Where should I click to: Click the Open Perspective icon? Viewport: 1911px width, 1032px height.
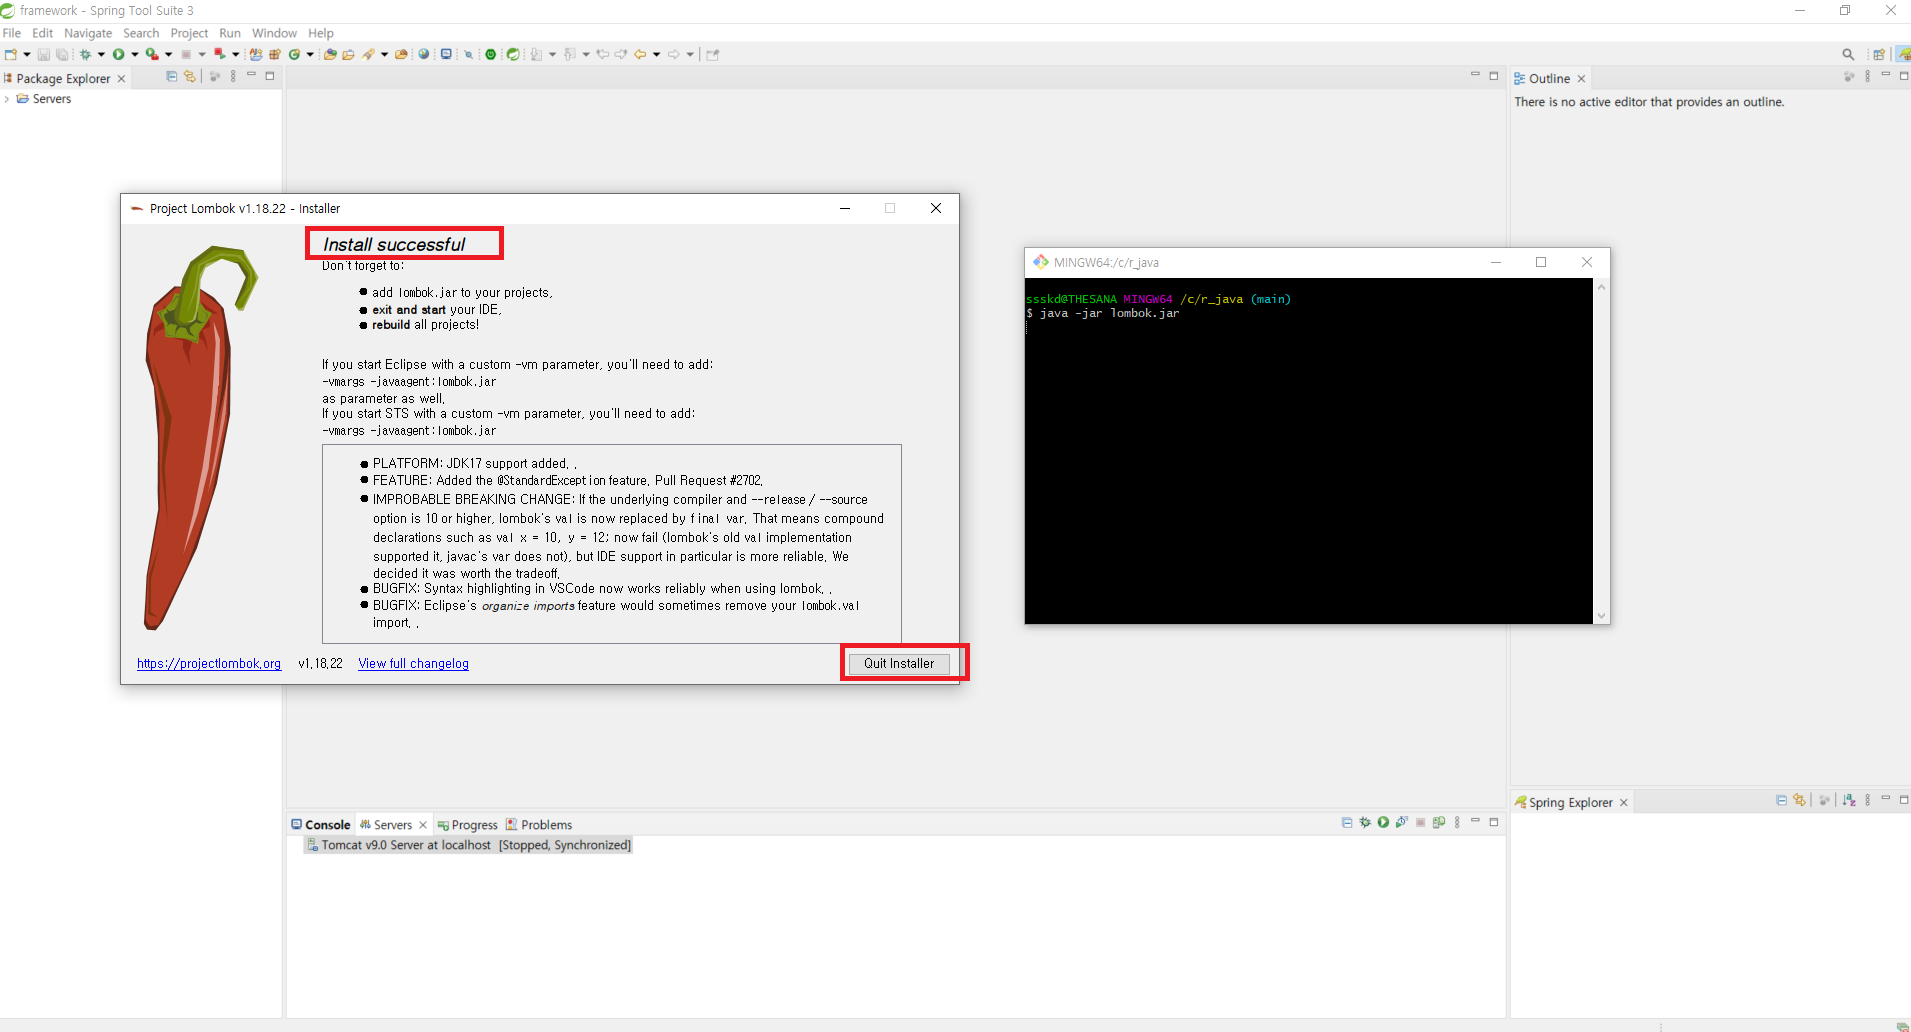(1879, 54)
